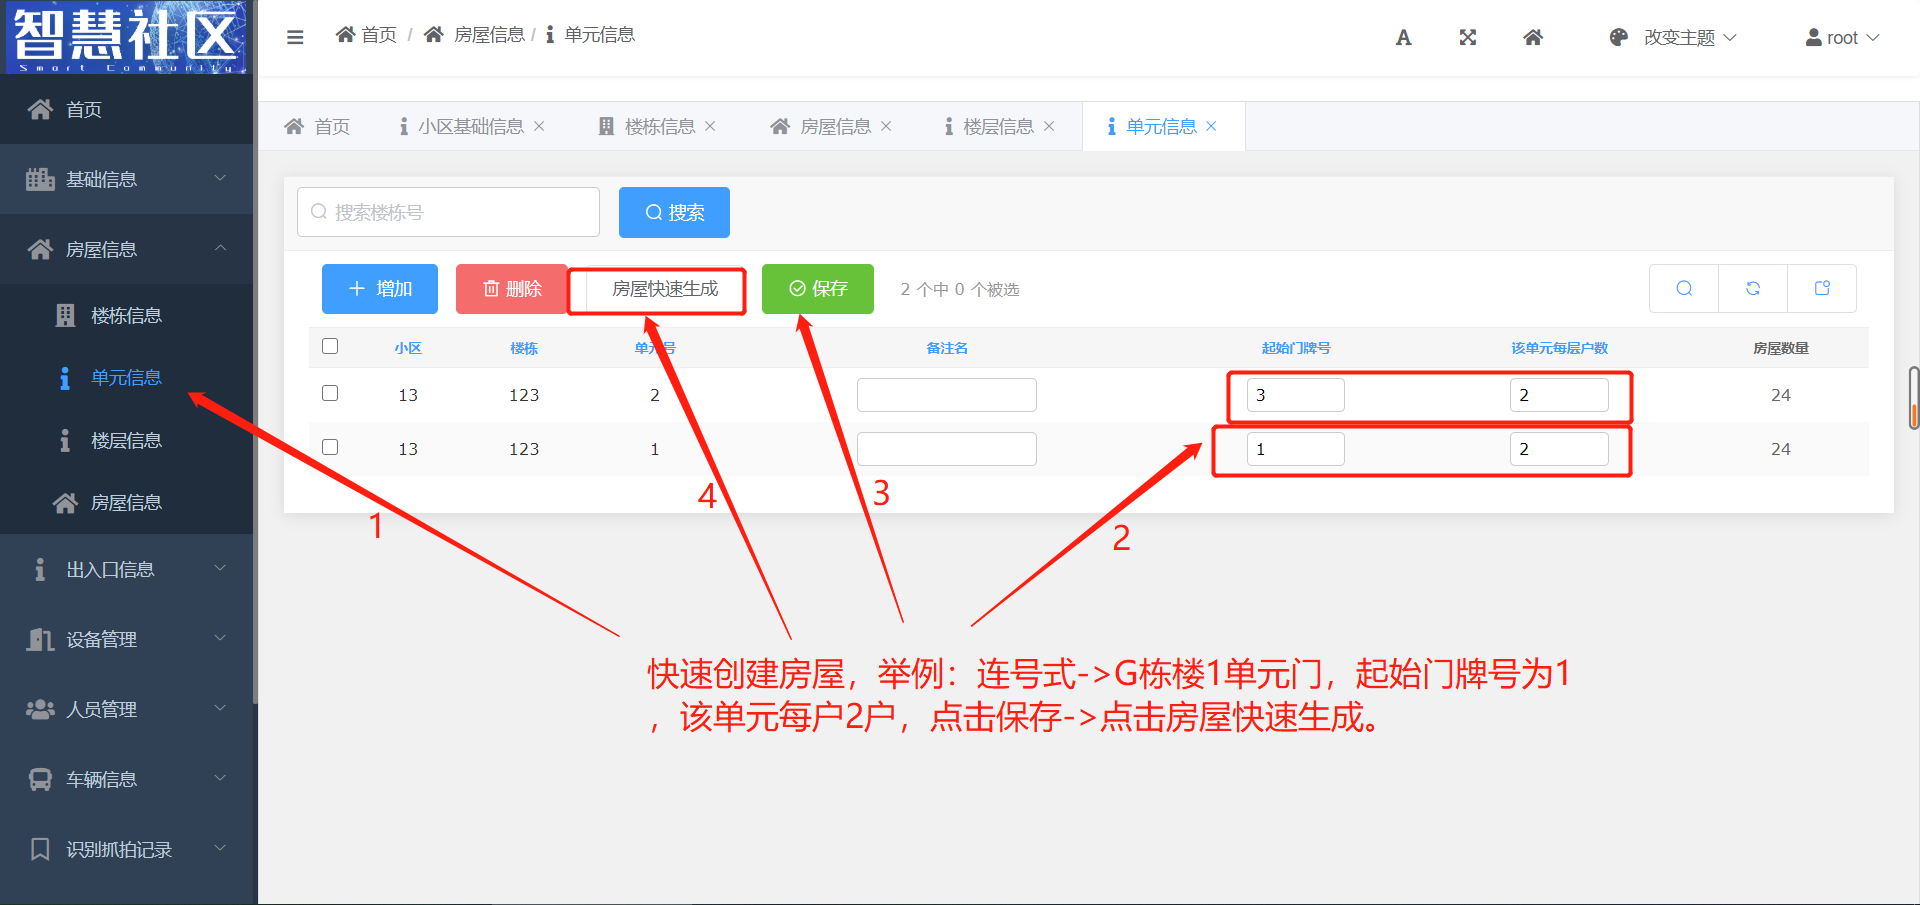Screen dimensions: 1920x905
Task: Click the hamburger menu collapse icon
Action: coord(295,37)
